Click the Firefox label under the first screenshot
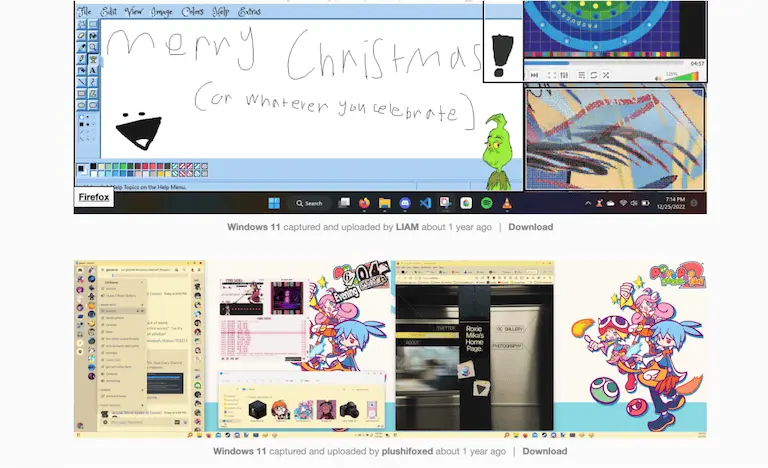 (x=94, y=197)
